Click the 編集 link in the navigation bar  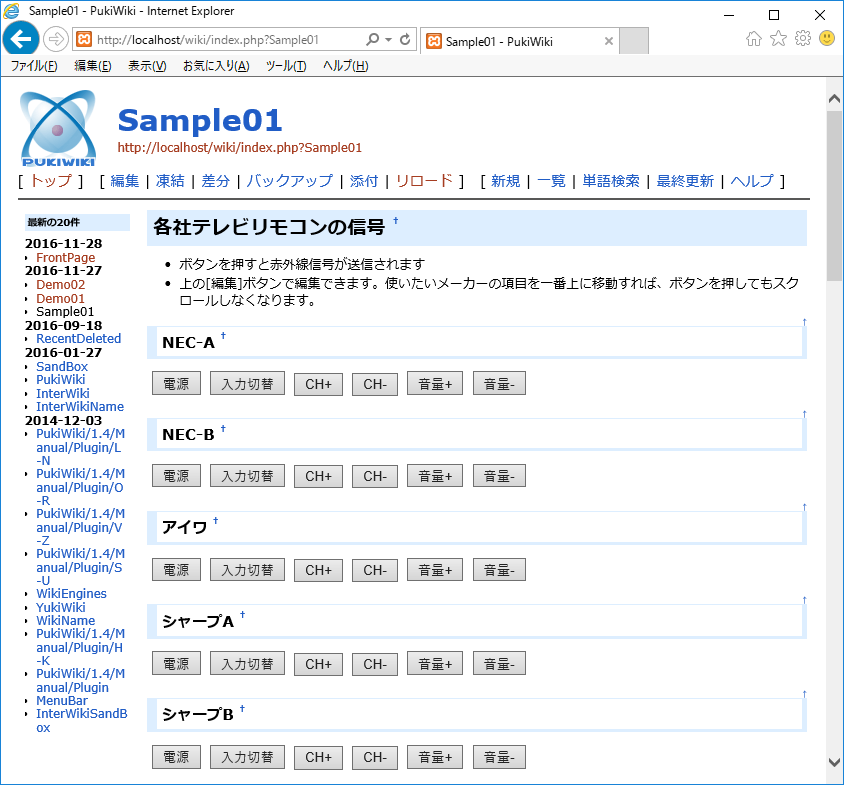(125, 181)
